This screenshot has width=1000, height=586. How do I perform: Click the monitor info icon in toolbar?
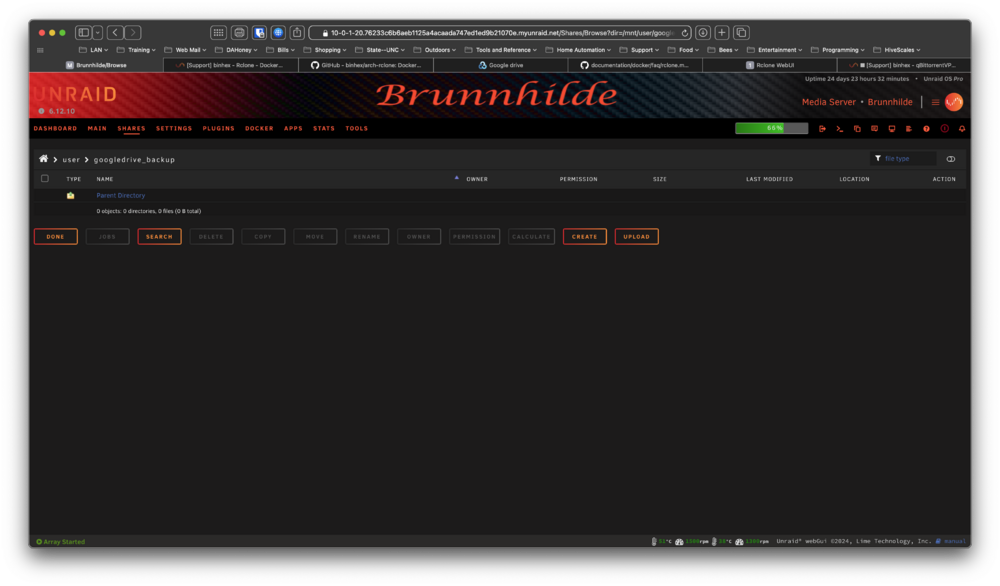point(892,129)
